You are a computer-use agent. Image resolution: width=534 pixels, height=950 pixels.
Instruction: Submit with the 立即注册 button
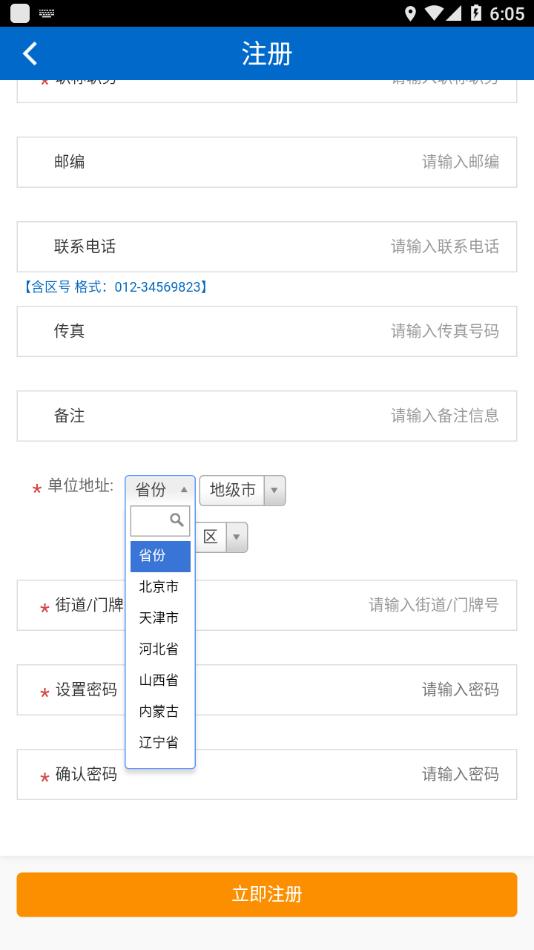[x=267, y=894]
